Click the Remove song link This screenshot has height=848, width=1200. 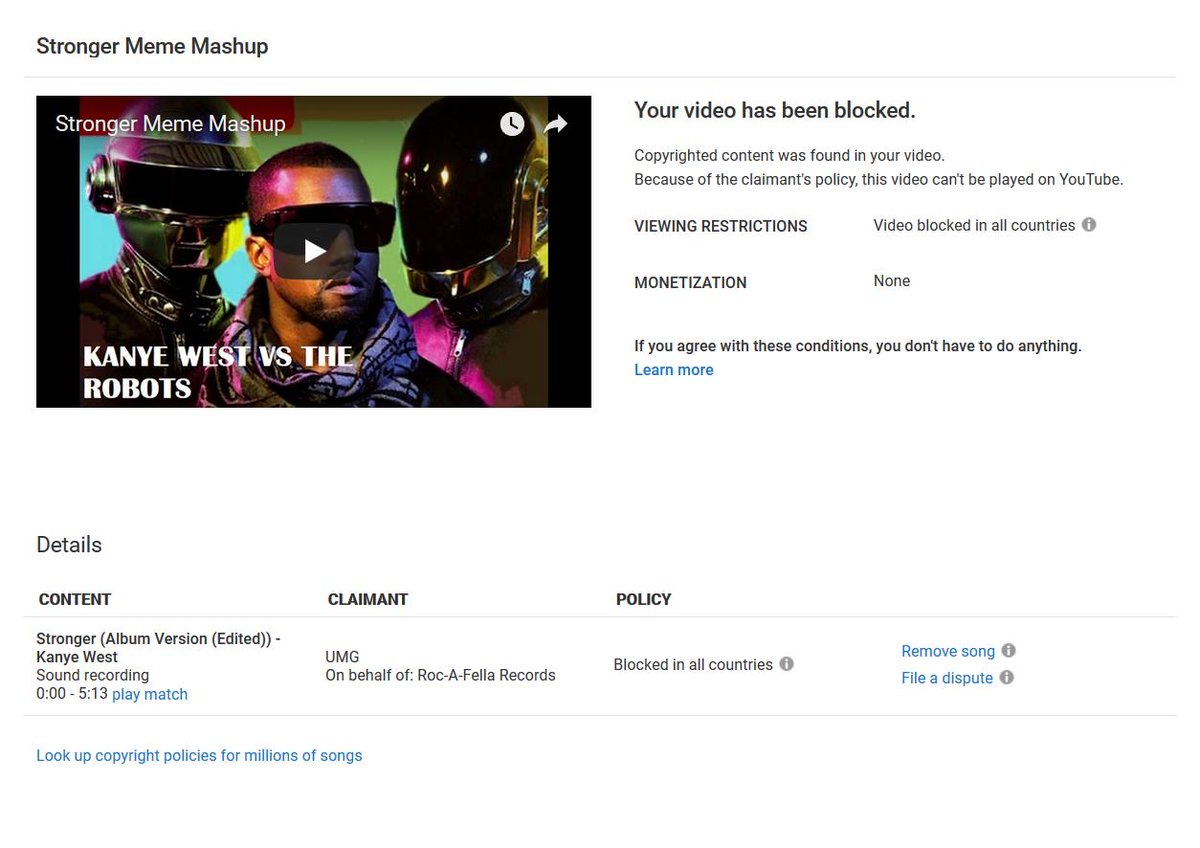pos(948,651)
